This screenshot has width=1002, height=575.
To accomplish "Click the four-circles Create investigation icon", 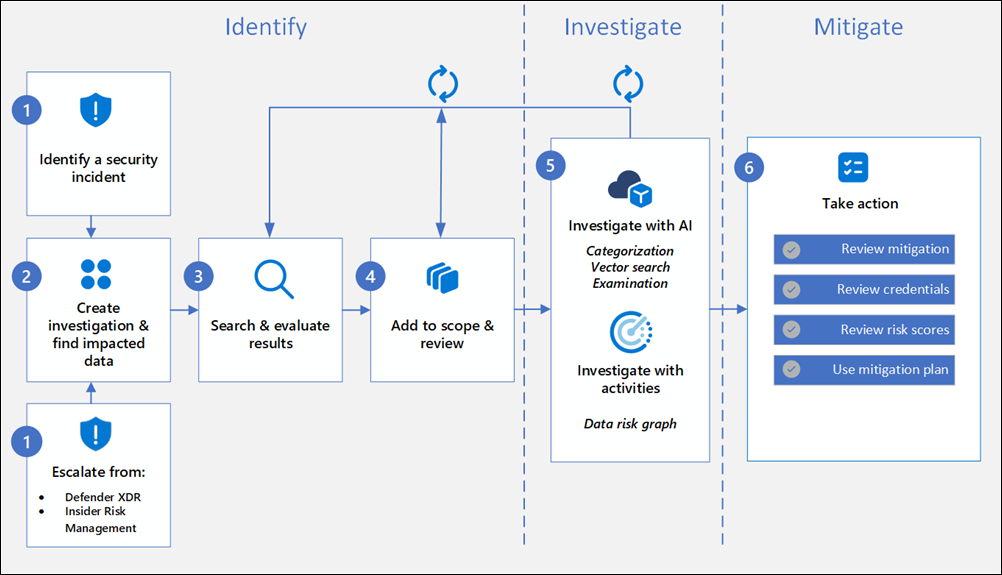I will pyautogui.click(x=96, y=273).
